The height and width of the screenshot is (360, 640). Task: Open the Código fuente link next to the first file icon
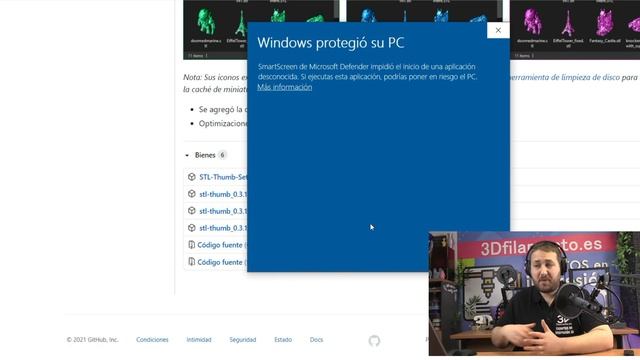pos(220,245)
